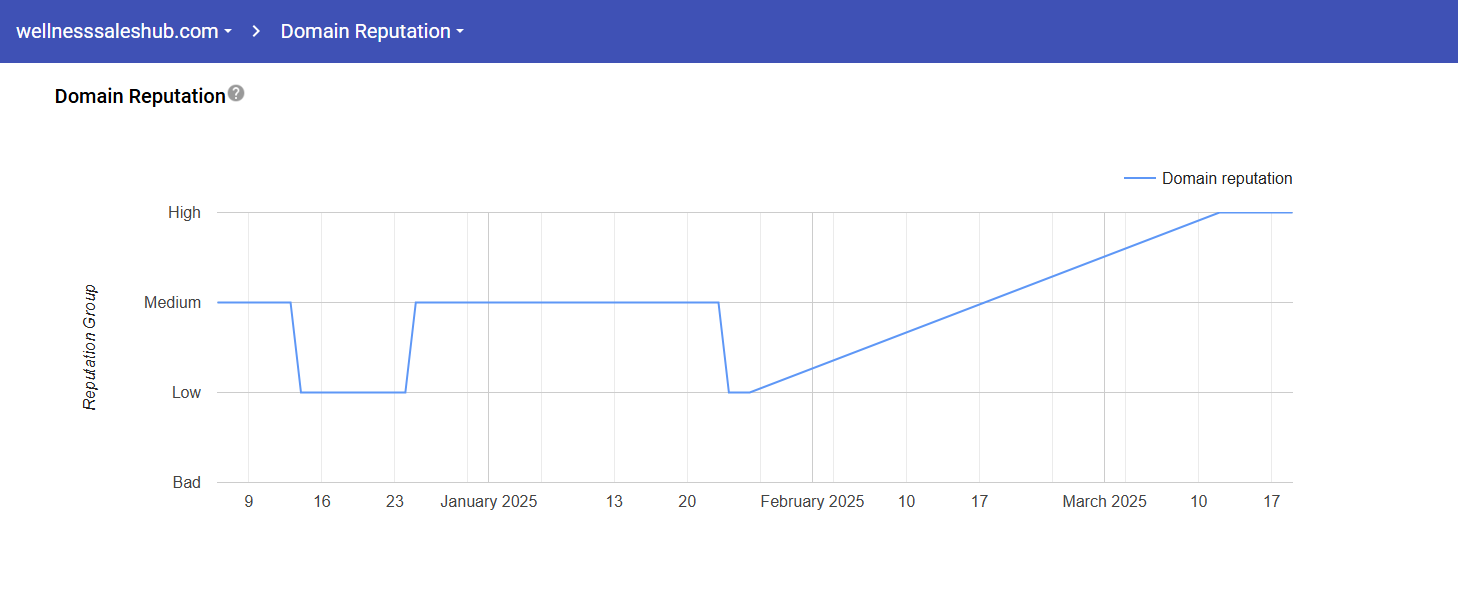Click the Reputation Group axis title
The width and height of the screenshot is (1458, 612).
[90, 347]
